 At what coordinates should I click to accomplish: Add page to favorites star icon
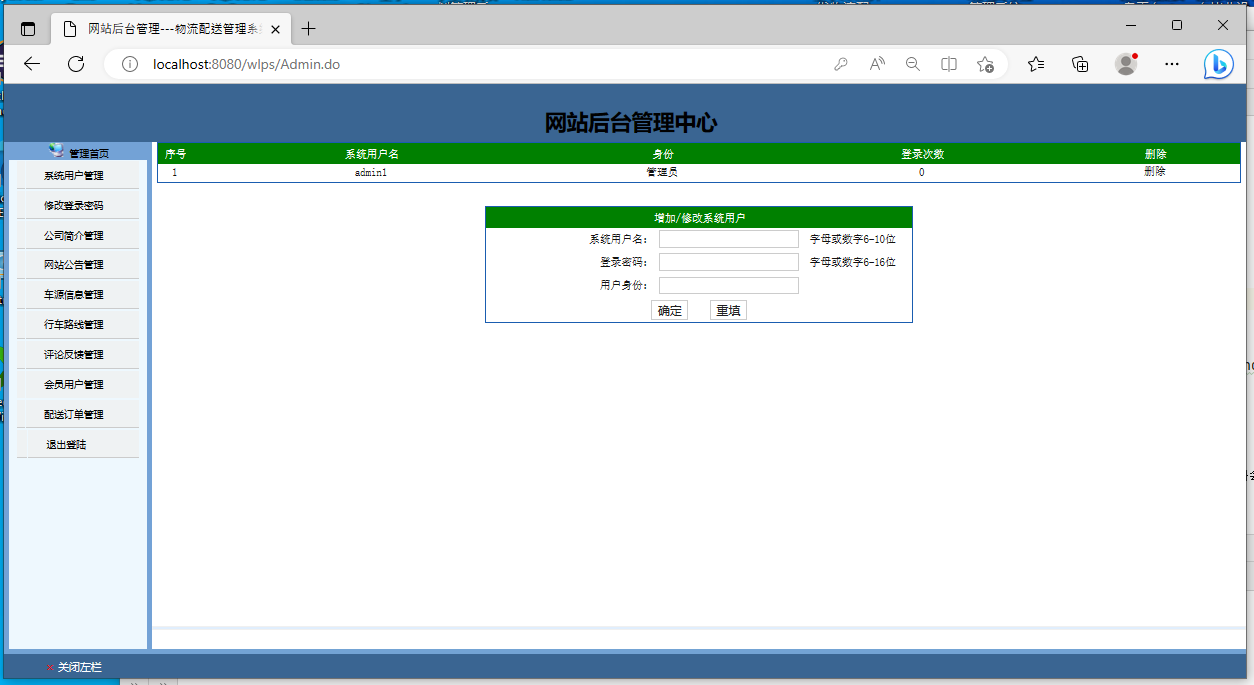985,64
